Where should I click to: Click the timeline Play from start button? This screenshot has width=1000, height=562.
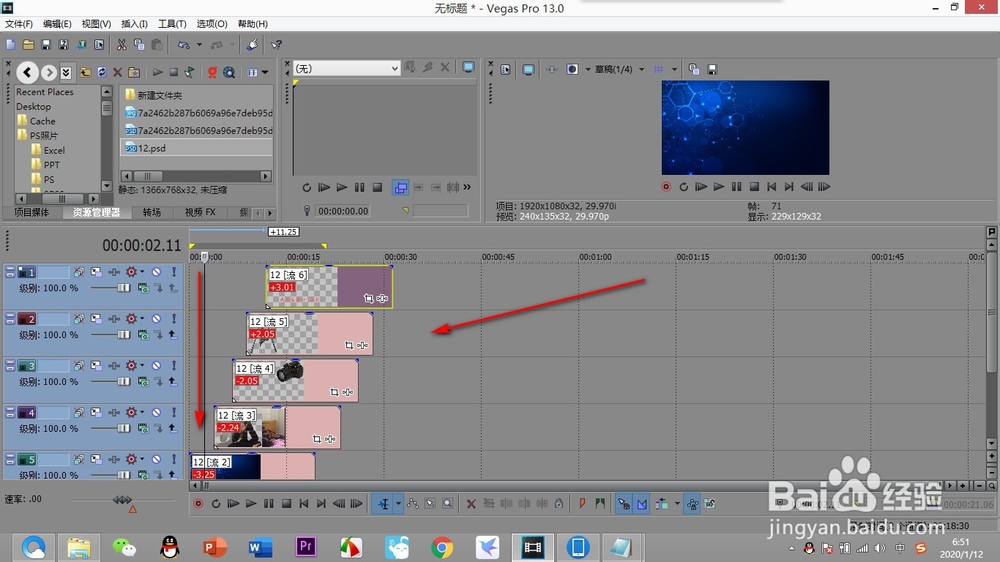pos(233,504)
